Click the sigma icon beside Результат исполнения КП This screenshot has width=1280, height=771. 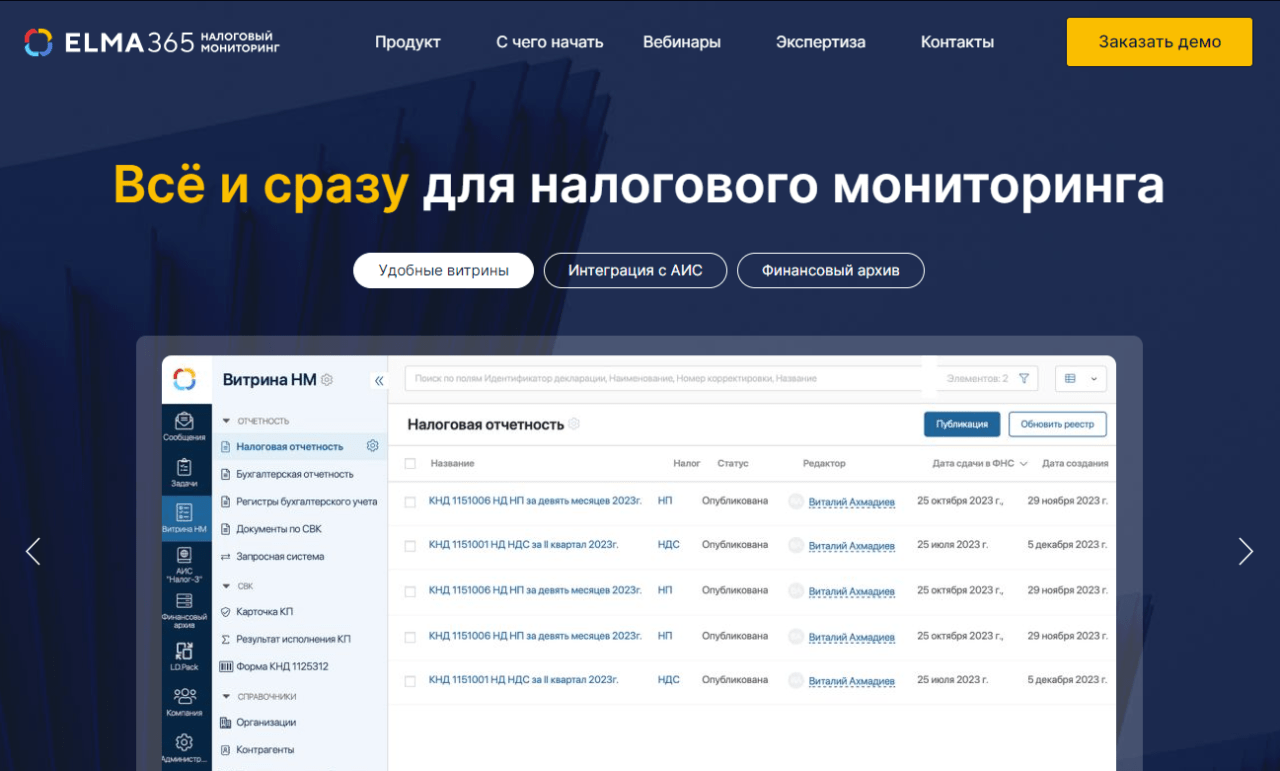click(x=225, y=639)
